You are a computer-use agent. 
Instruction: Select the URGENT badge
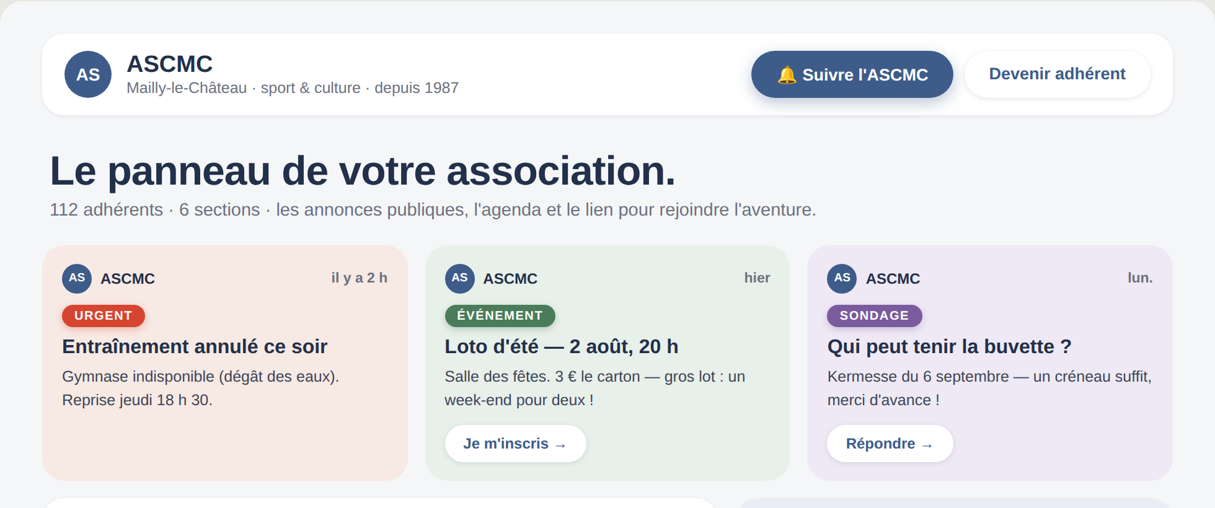pyautogui.click(x=103, y=315)
